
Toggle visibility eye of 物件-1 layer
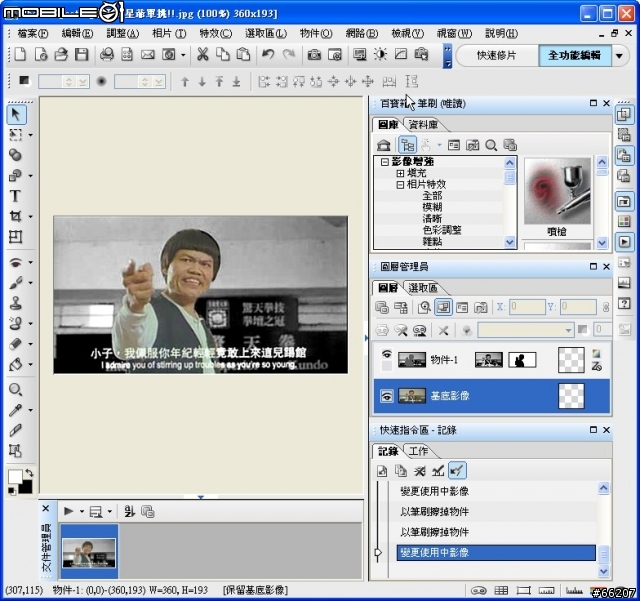pyautogui.click(x=387, y=354)
